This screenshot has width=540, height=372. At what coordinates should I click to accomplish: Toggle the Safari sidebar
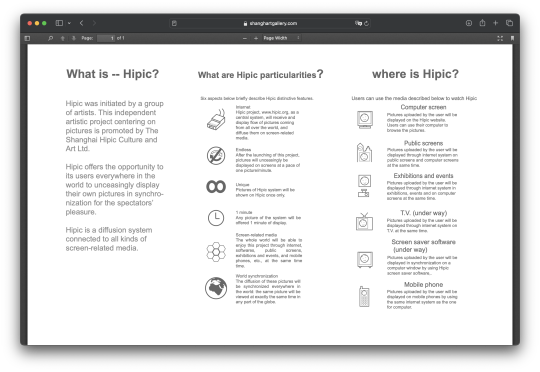pos(59,23)
